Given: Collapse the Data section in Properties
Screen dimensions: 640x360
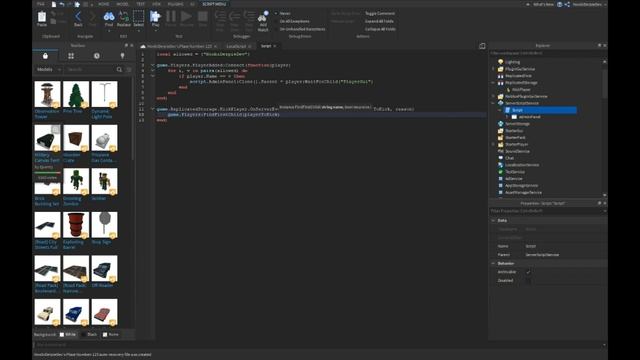Looking at the screenshot, I should tap(493, 220).
